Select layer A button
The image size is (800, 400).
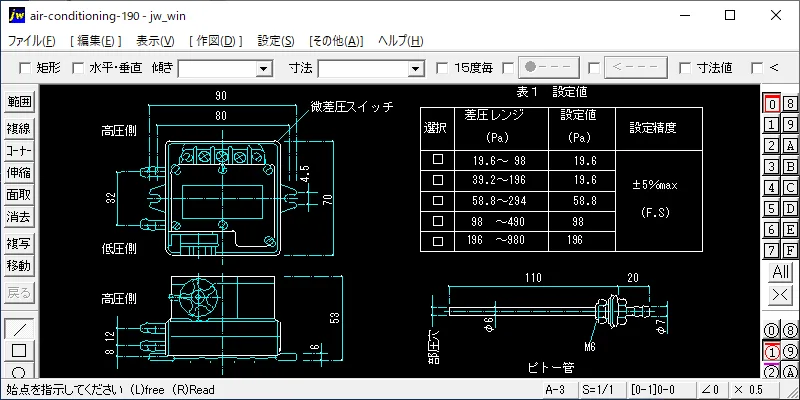pyautogui.click(x=790, y=145)
